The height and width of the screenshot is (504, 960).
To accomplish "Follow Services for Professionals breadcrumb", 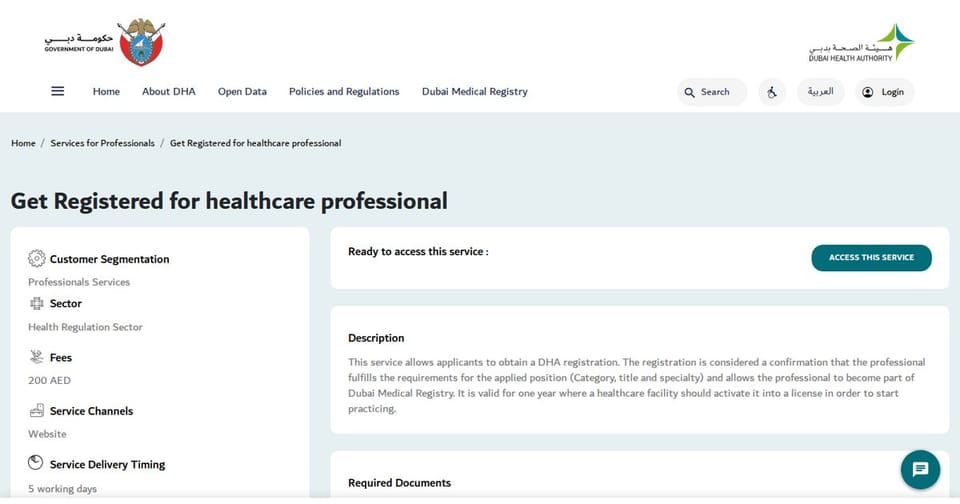I will point(102,143).
